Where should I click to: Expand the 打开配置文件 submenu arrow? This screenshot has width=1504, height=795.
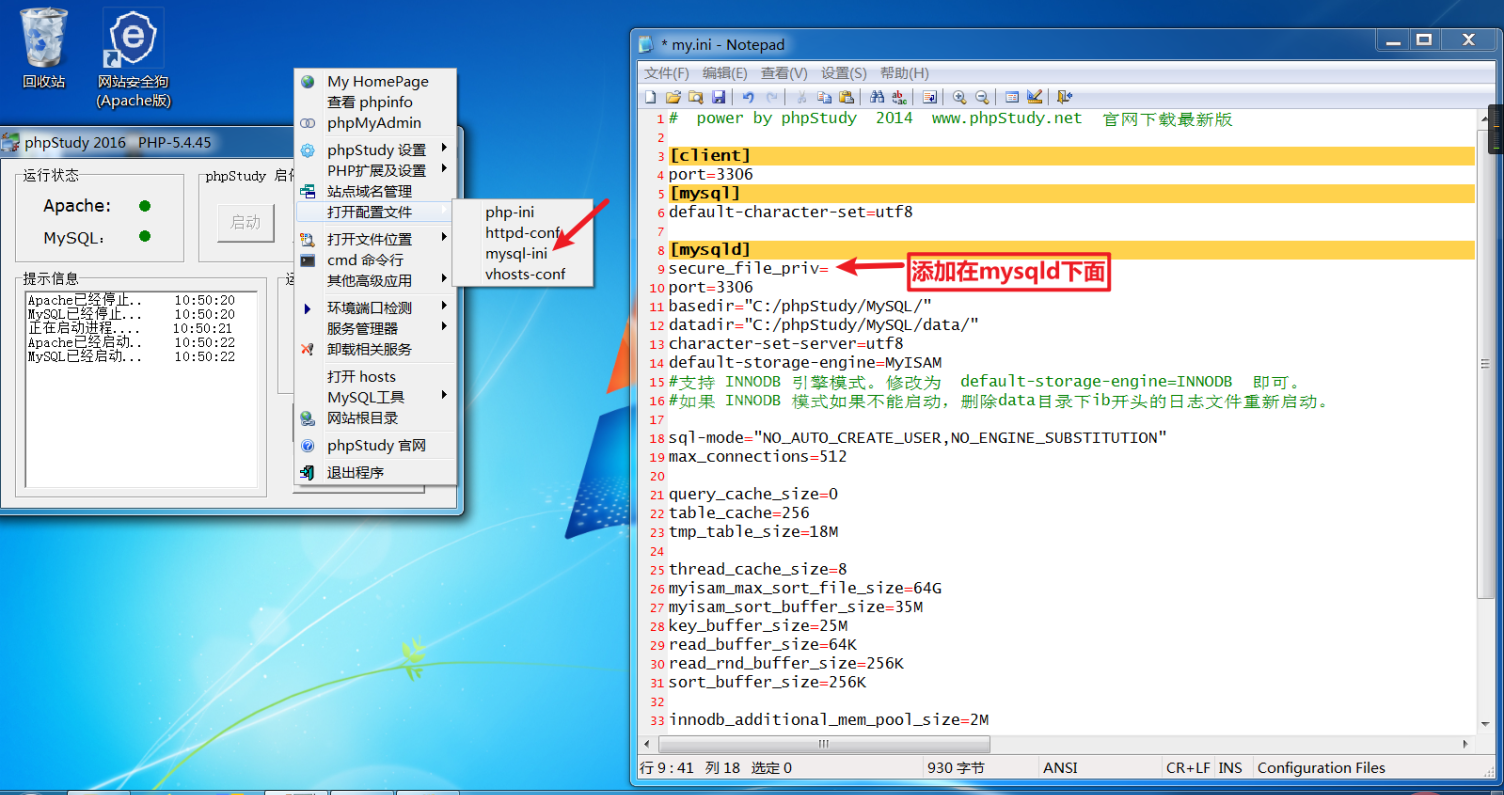(x=444, y=211)
